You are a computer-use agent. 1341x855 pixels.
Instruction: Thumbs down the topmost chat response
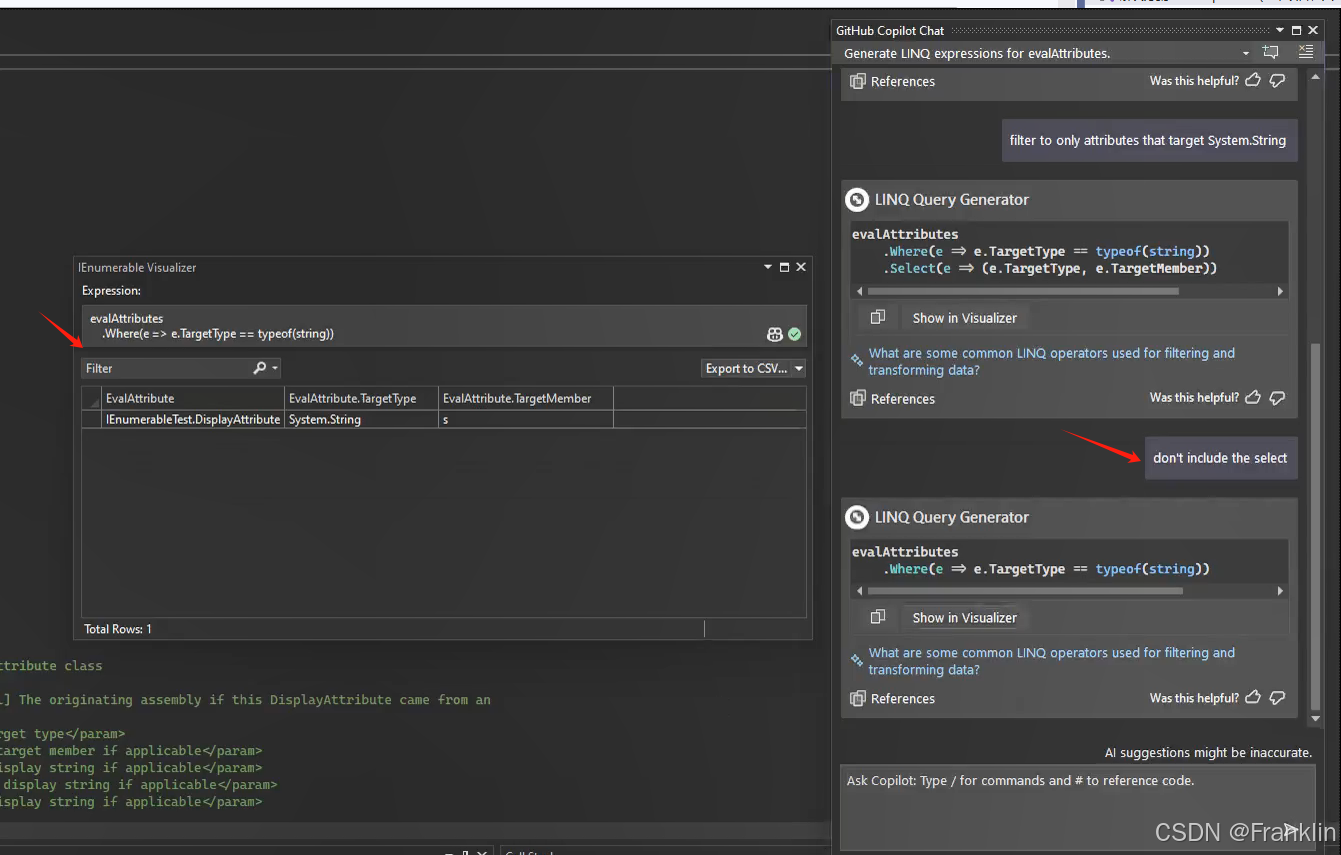(x=1277, y=81)
